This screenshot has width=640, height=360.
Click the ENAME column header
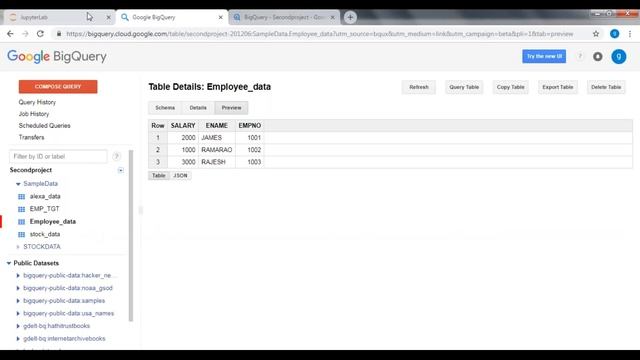click(217, 126)
